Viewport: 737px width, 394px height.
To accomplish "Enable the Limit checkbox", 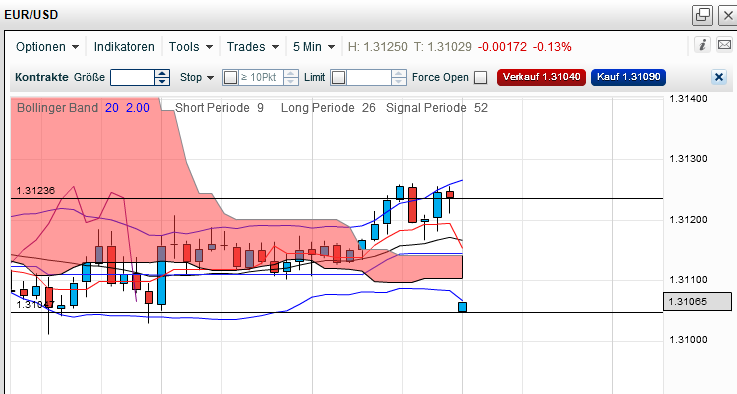I will 339,78.
